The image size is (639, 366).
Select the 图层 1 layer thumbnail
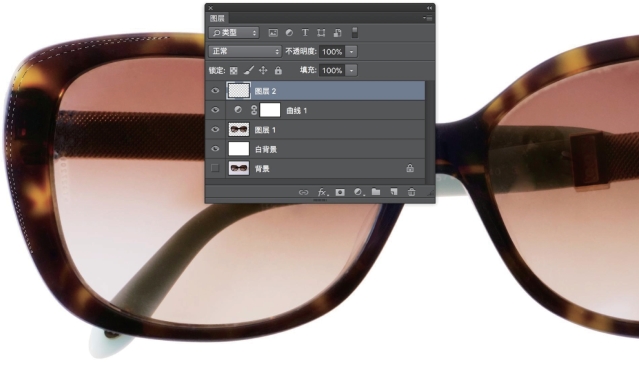pyautogui.click(x=238, y=130)
